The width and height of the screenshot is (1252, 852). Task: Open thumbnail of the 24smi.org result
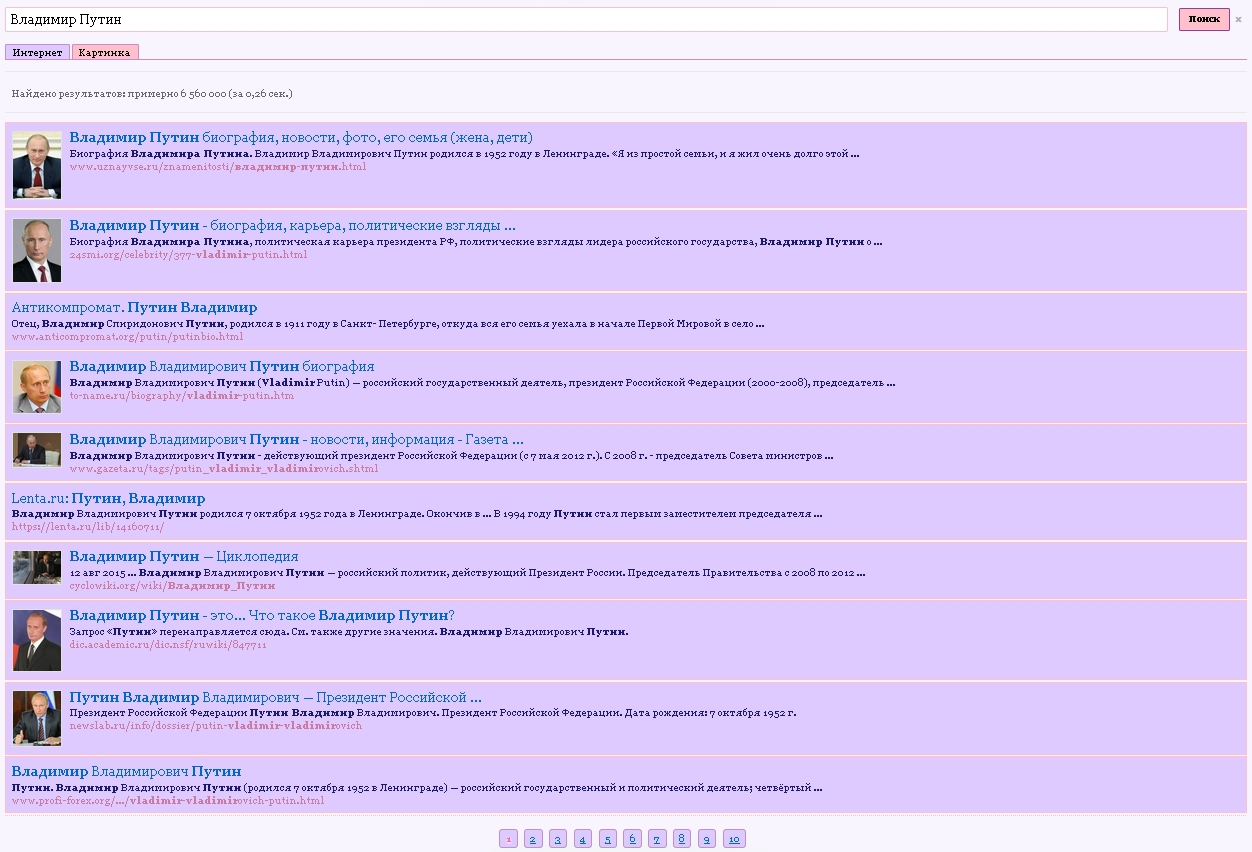[37, 250]
